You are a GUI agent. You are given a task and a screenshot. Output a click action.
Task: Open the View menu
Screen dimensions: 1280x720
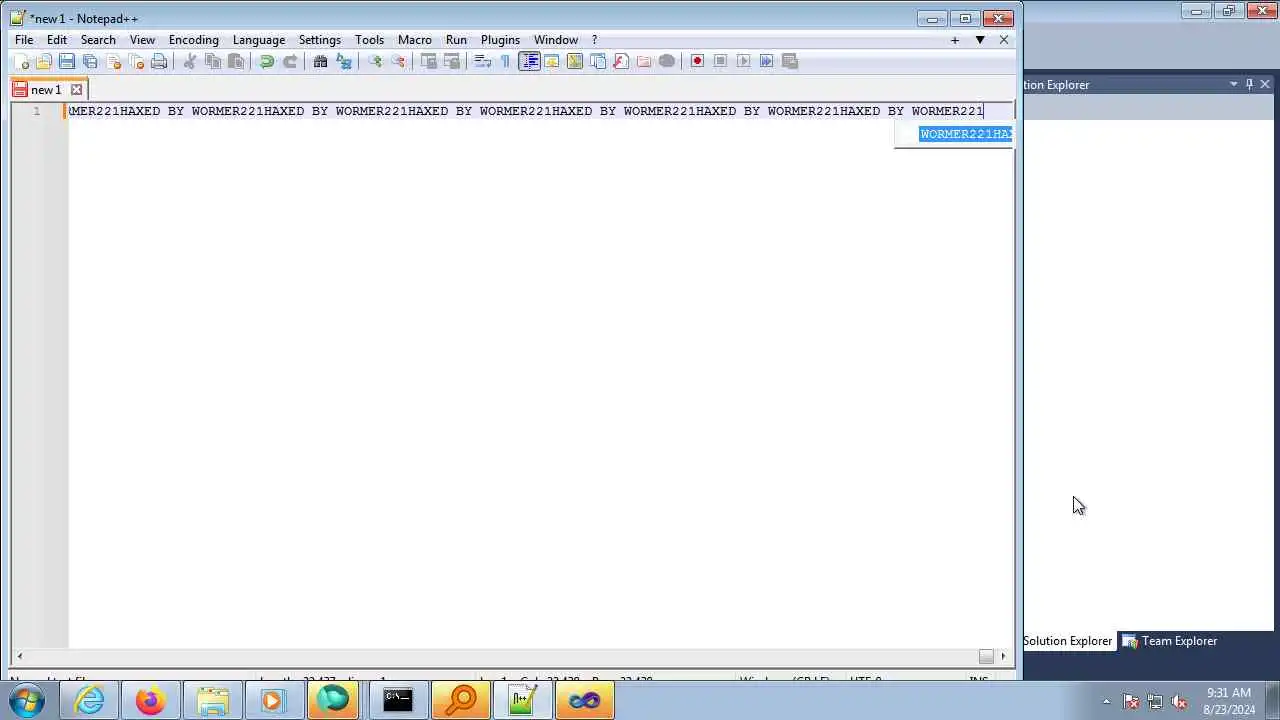pyautogui.click(x=142, y=40)
